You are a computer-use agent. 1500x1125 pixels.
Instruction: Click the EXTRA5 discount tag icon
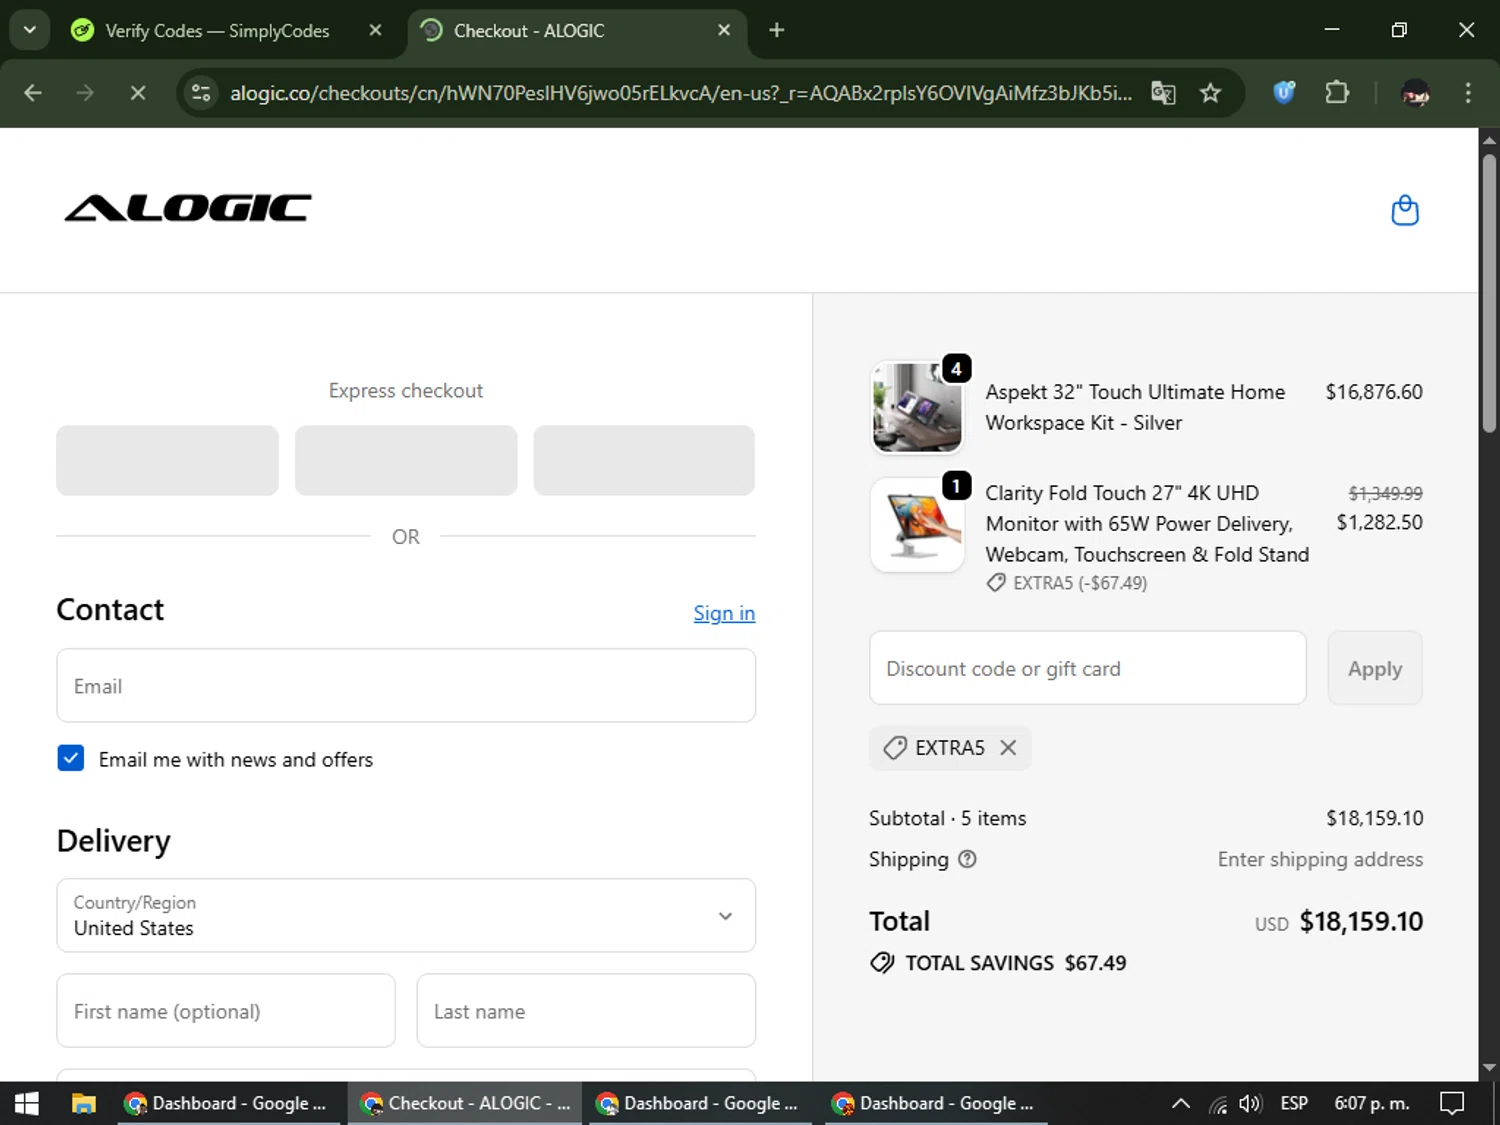pyautogui.click(x=895, y=748)
